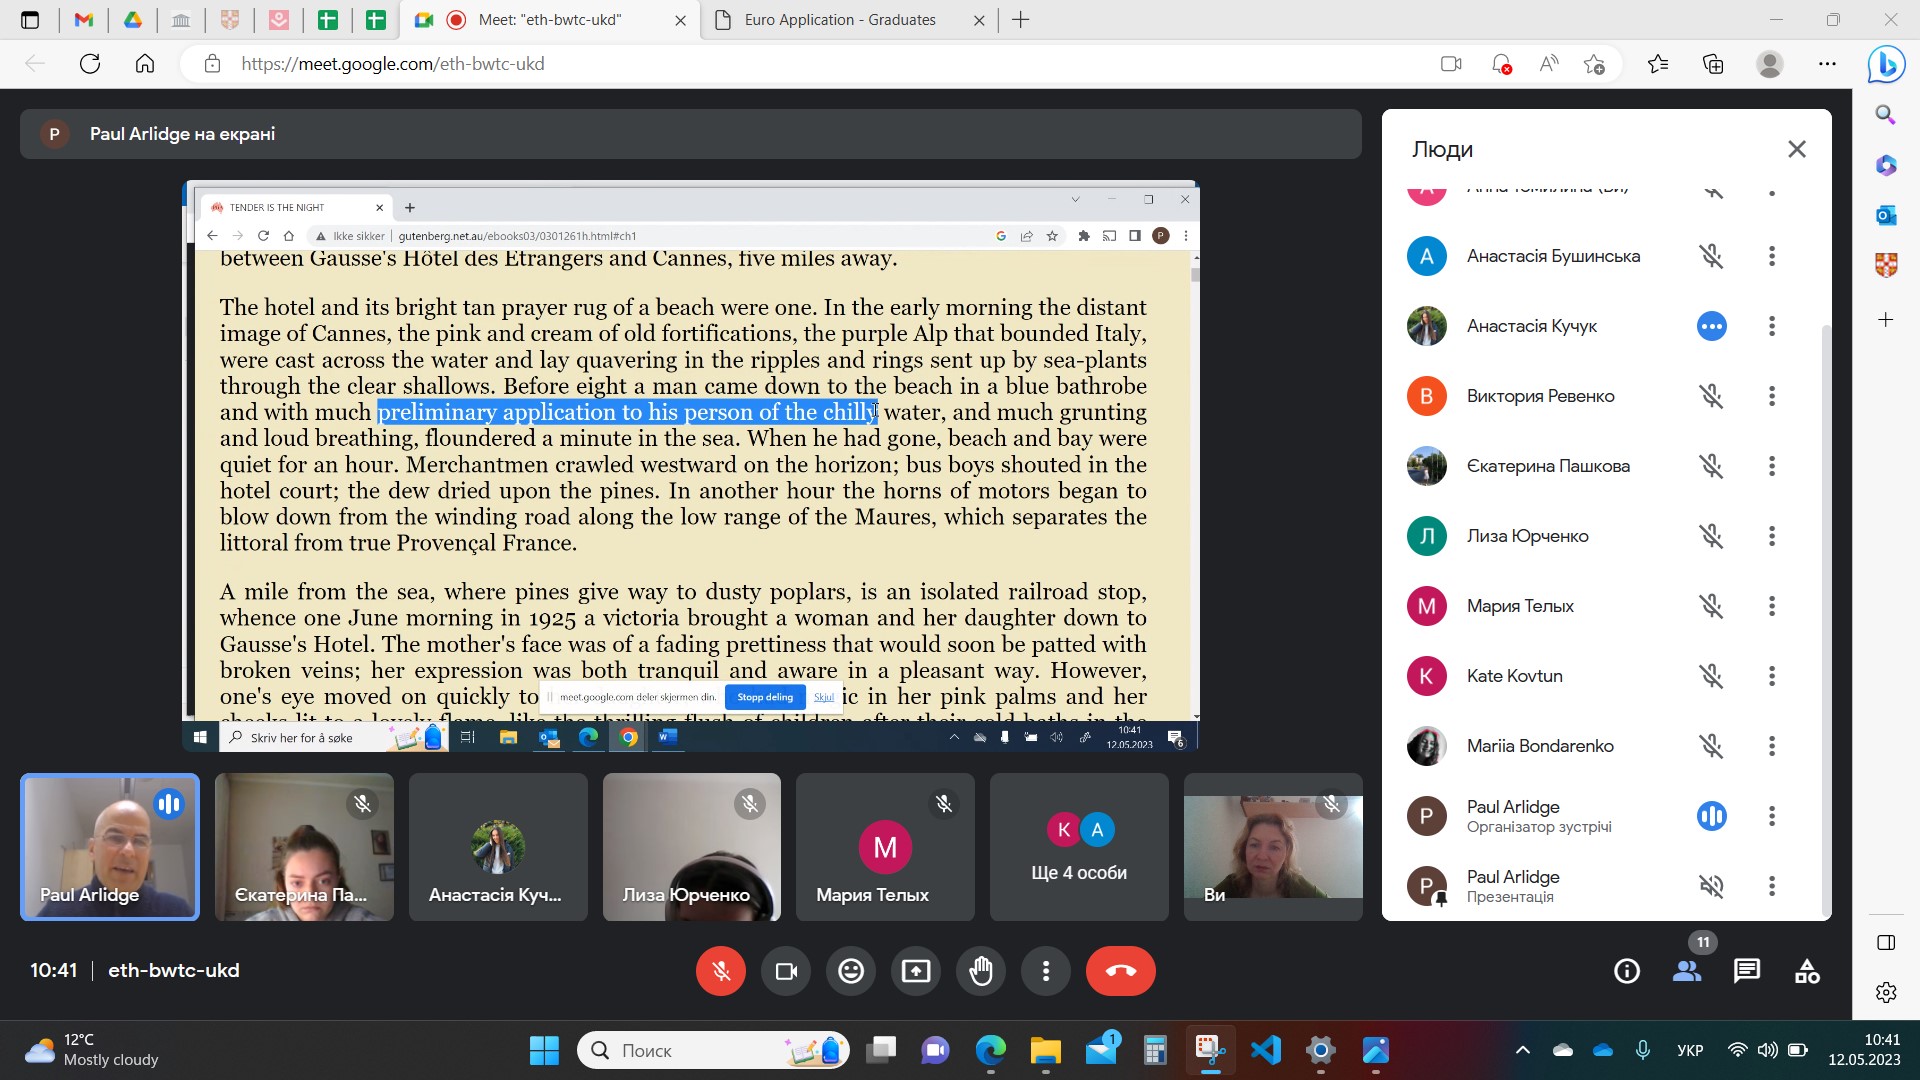Open options for Анастасія Кучук

1772,326
